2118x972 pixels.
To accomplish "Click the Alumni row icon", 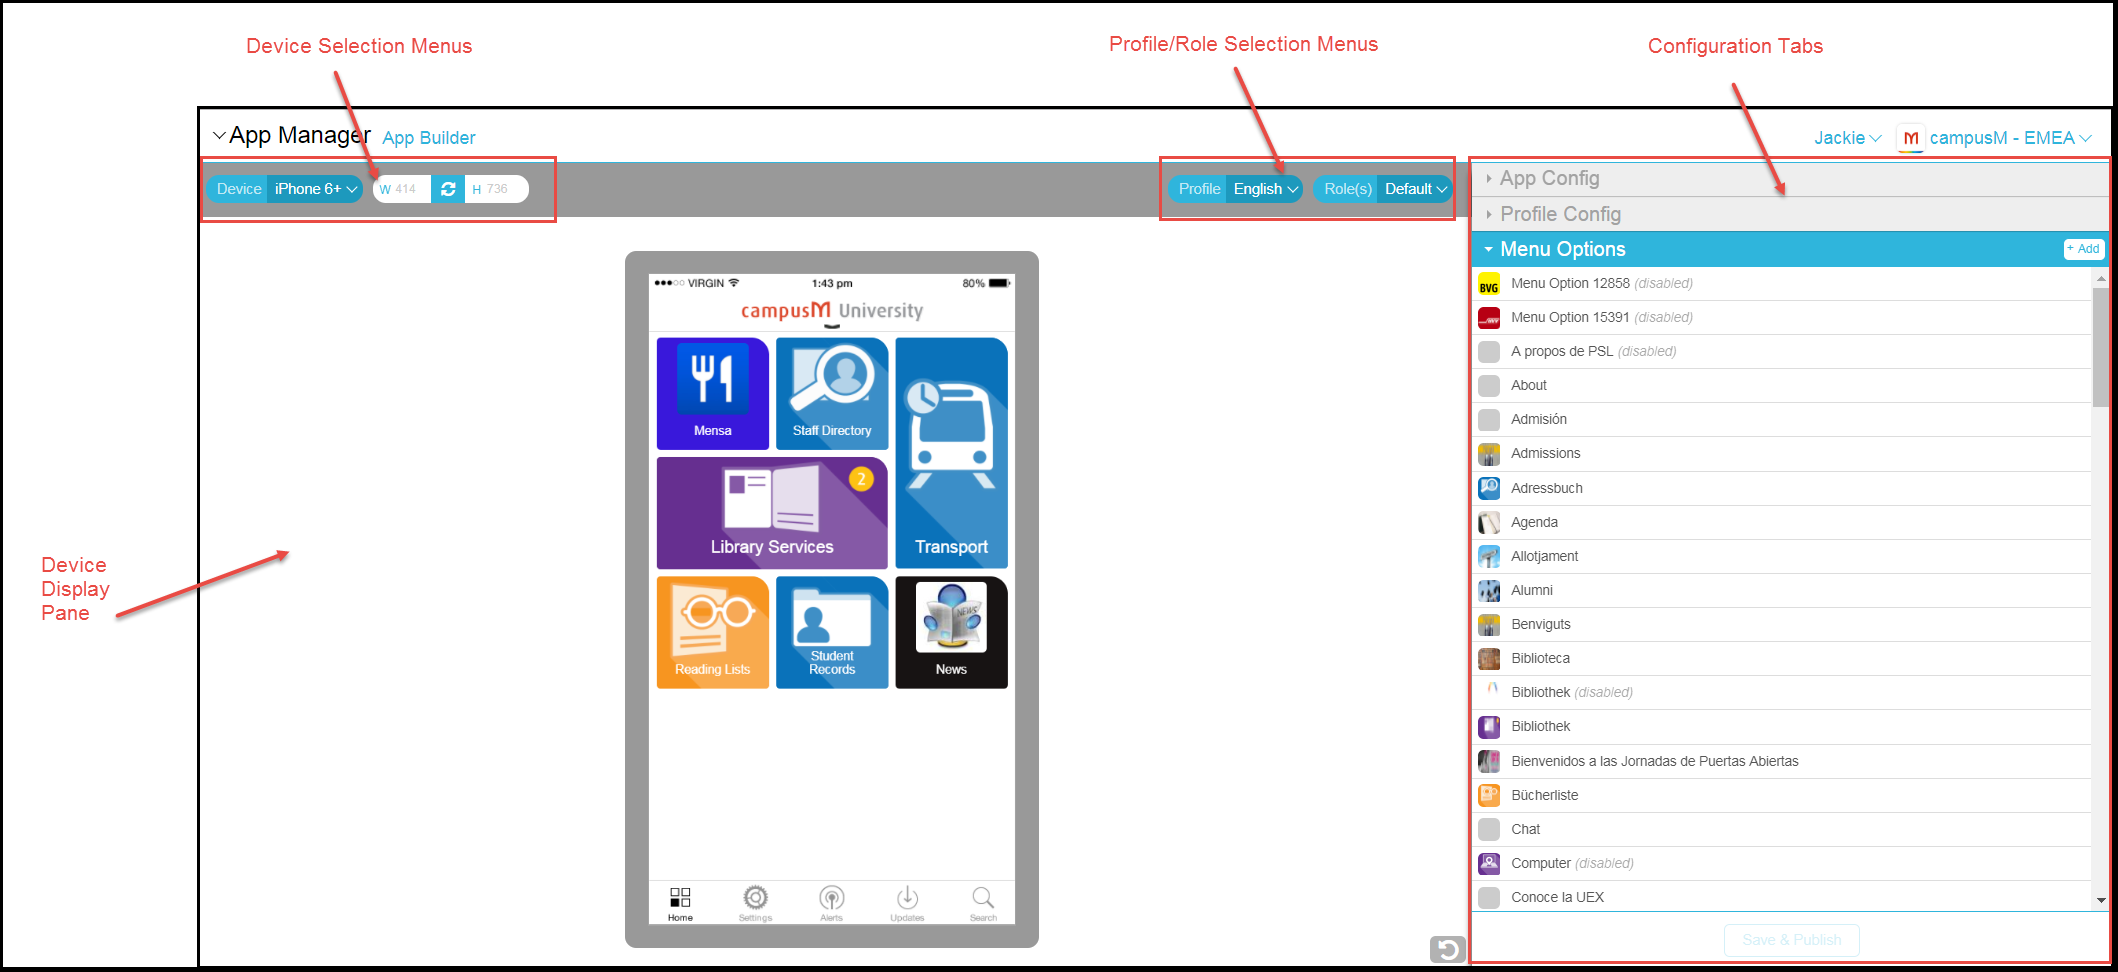I will point(1489,590).
